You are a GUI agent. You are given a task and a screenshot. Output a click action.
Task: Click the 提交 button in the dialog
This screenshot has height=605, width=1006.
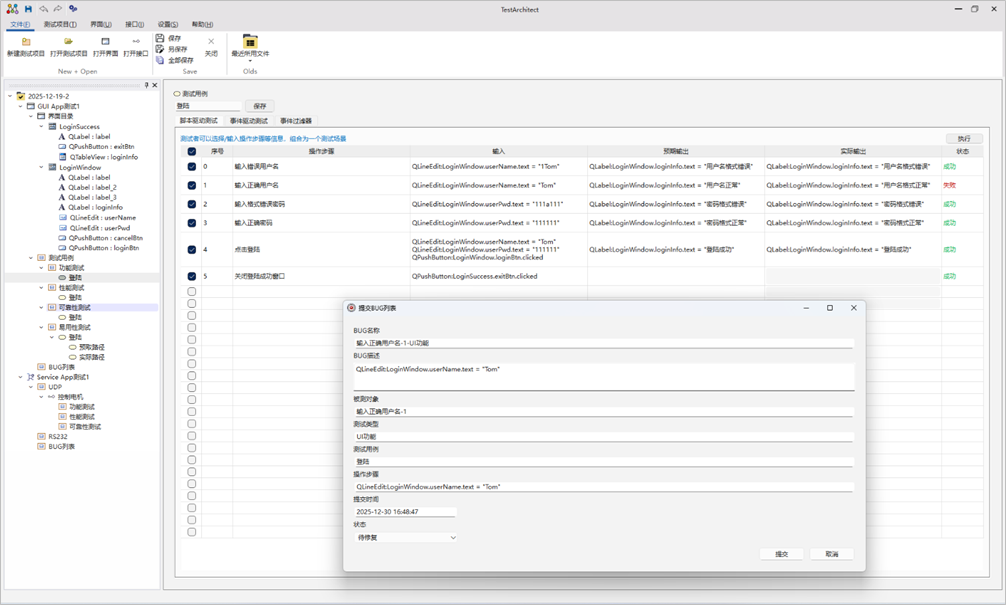[x=781, y=554]
